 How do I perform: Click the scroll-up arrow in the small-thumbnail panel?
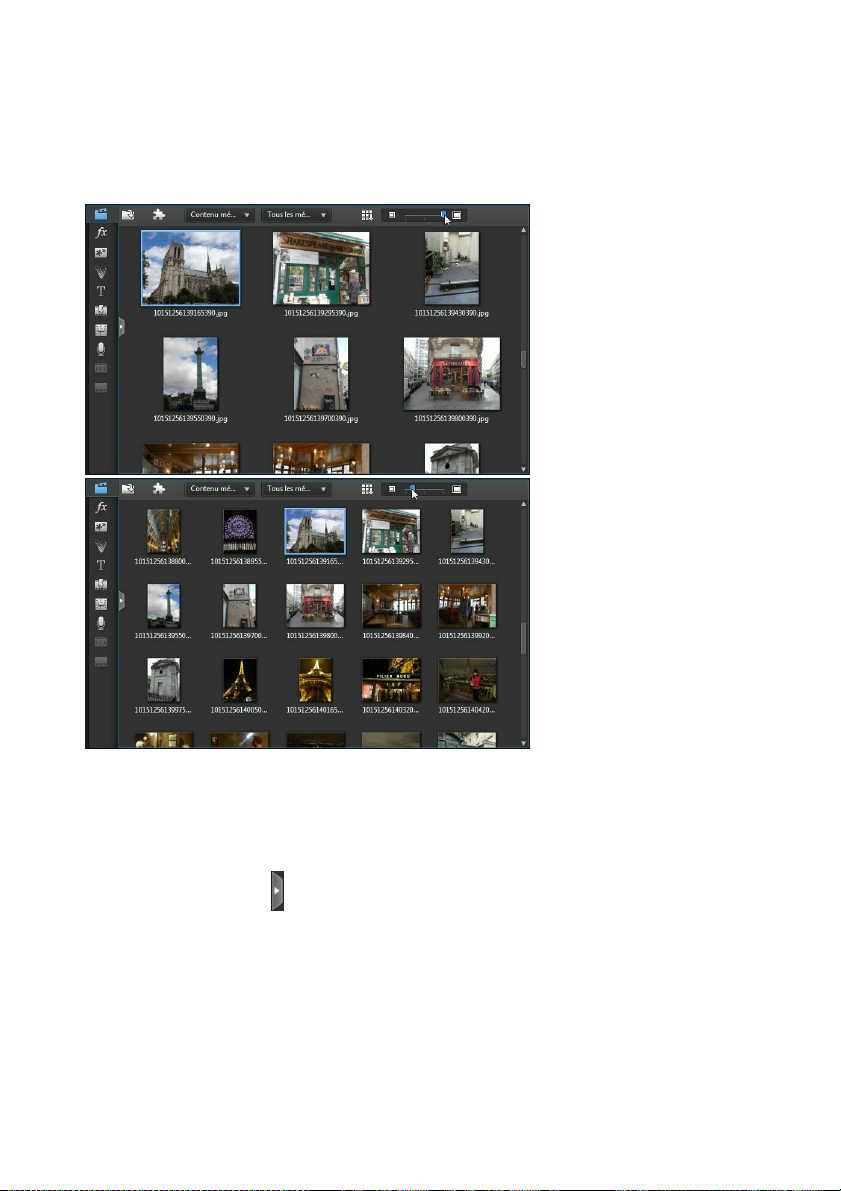[x=523, y=504]
